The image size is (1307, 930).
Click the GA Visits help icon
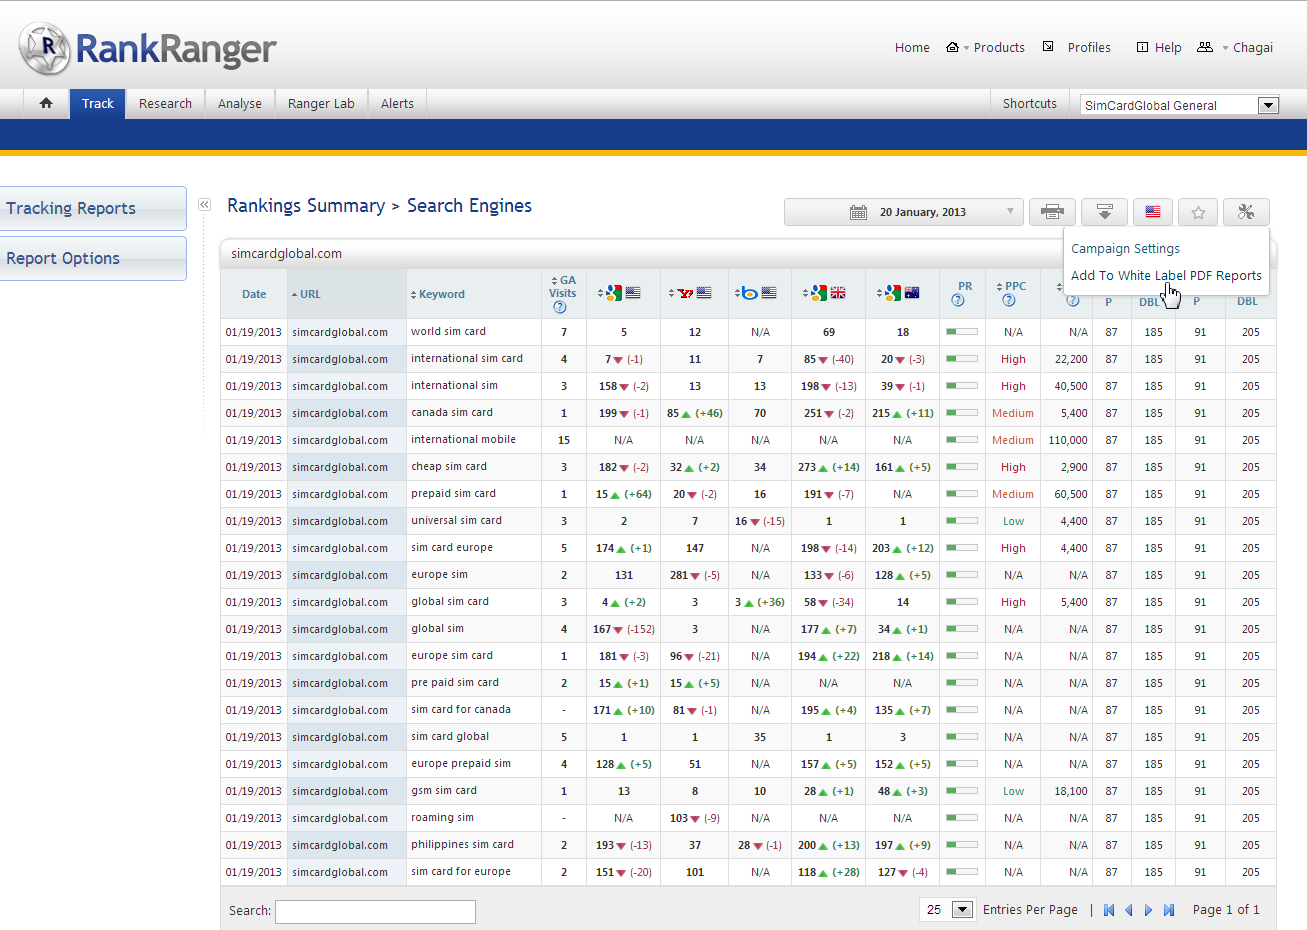[x=560, y=307]
